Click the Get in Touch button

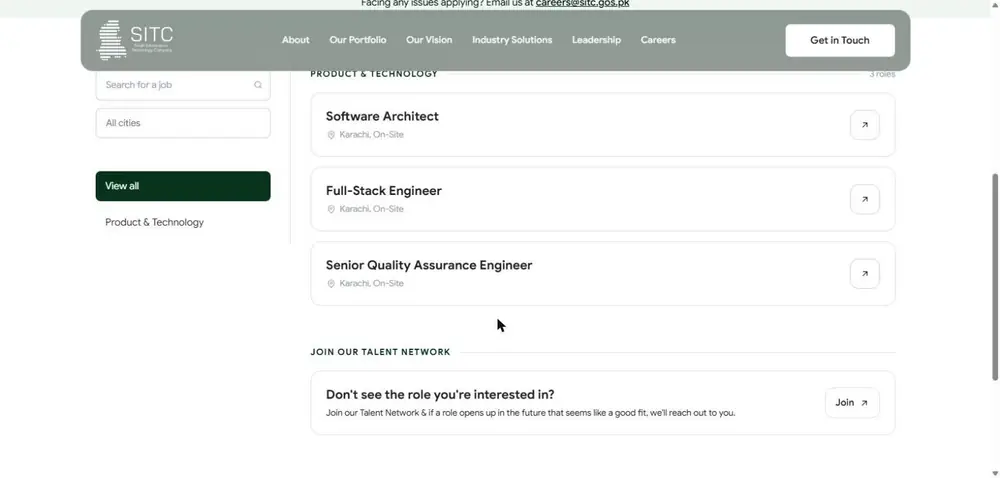[x=840, y=40]
